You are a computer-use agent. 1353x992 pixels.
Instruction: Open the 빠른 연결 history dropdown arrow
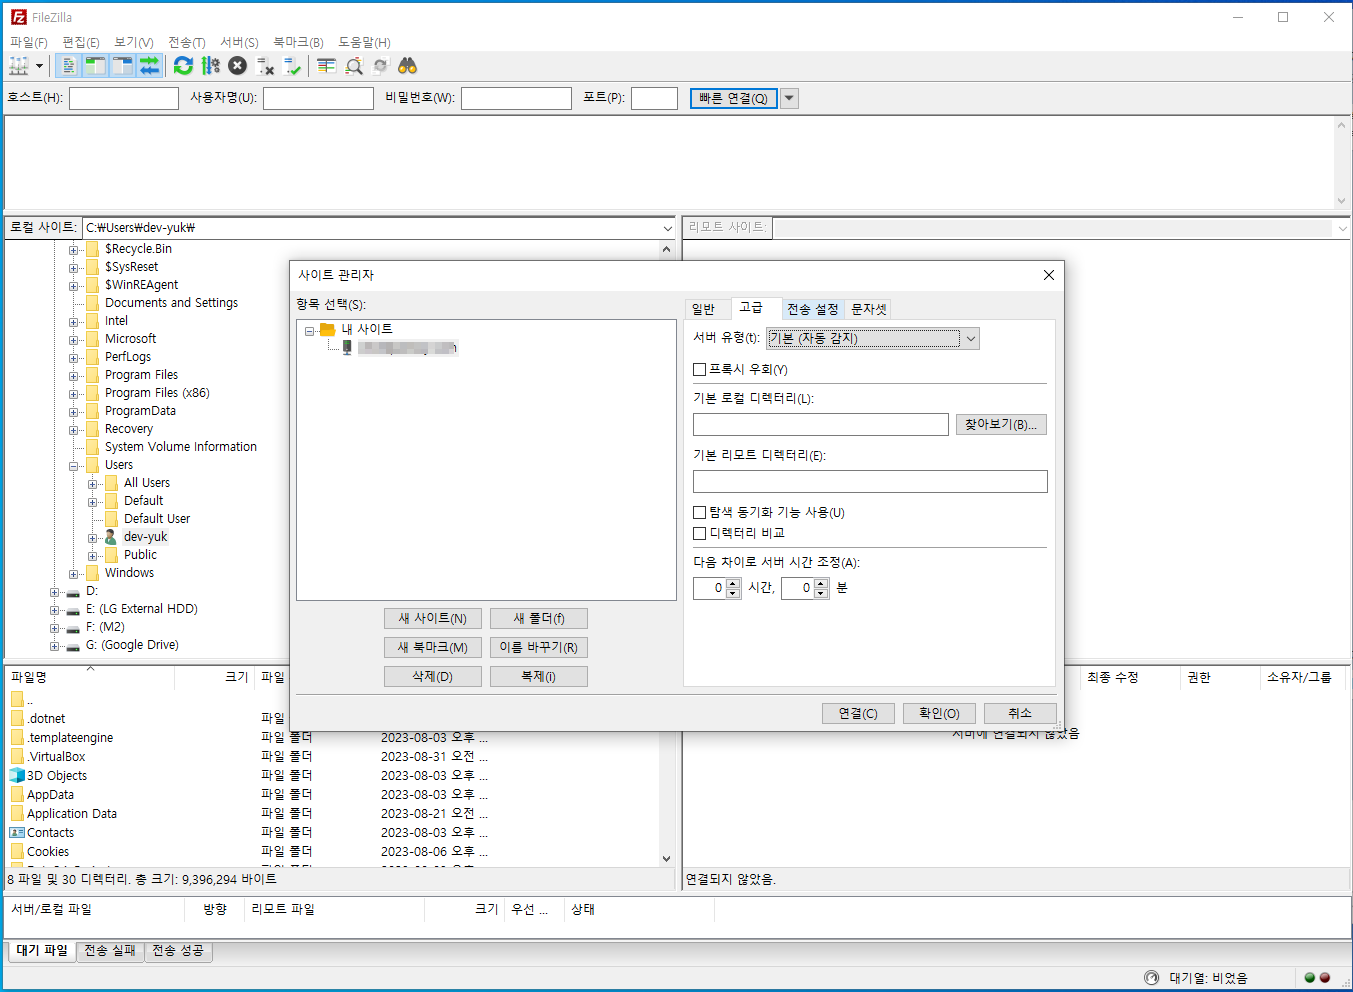pos(790,98)
